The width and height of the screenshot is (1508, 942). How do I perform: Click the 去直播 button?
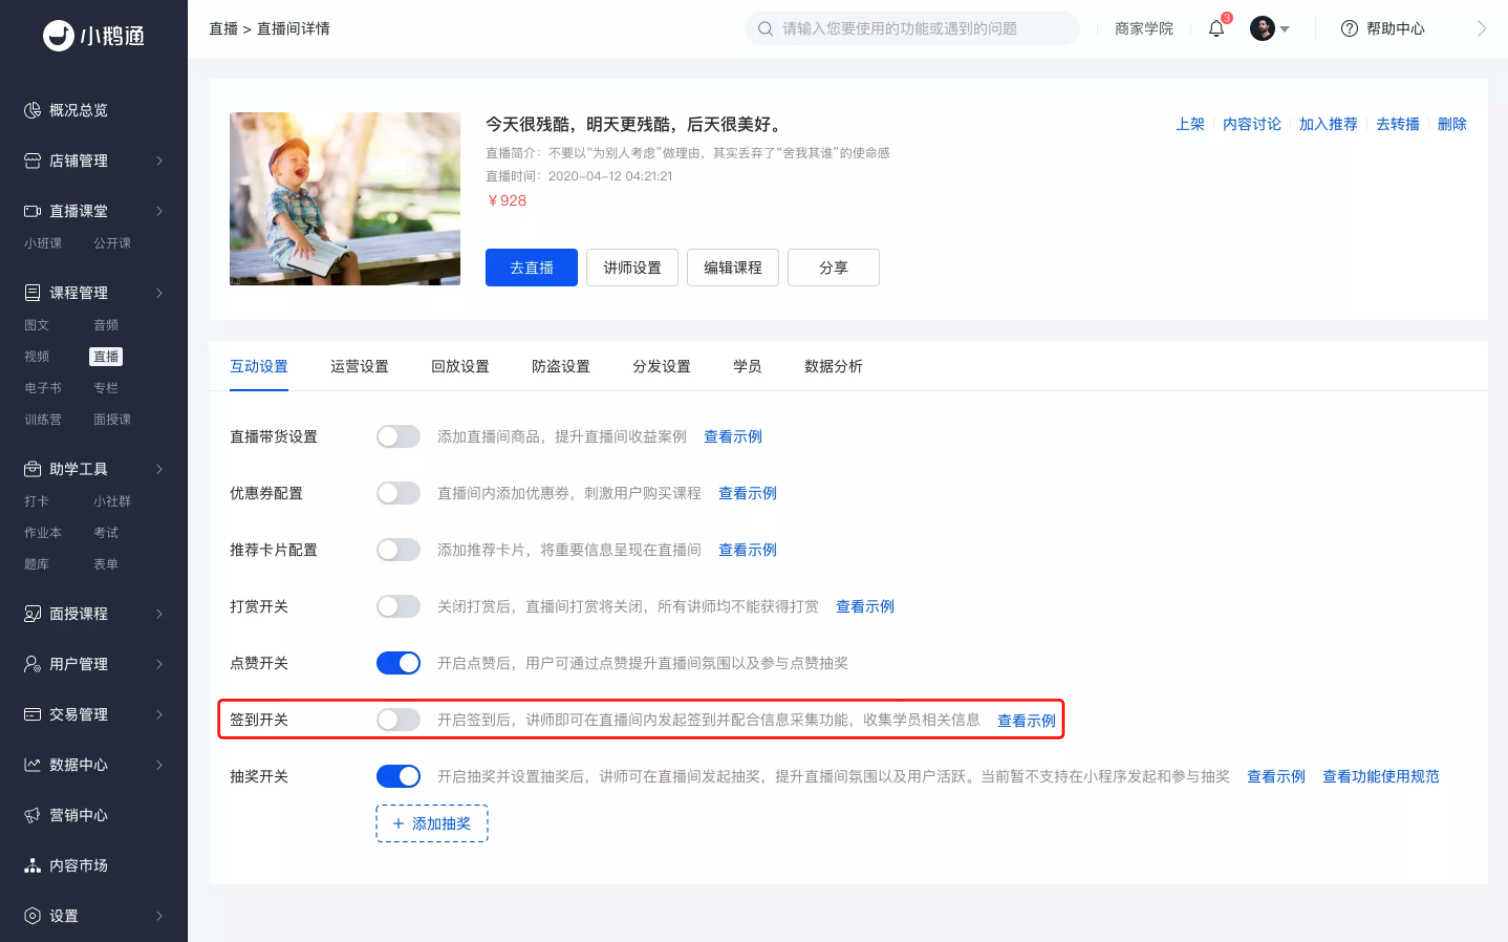coord(531,268)
